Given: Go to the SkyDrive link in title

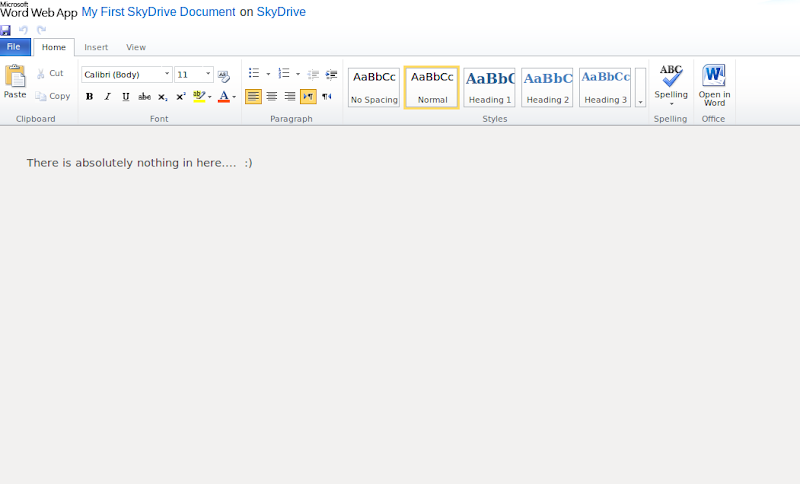Looking at the screenshot, I should [x=281, y=12].
